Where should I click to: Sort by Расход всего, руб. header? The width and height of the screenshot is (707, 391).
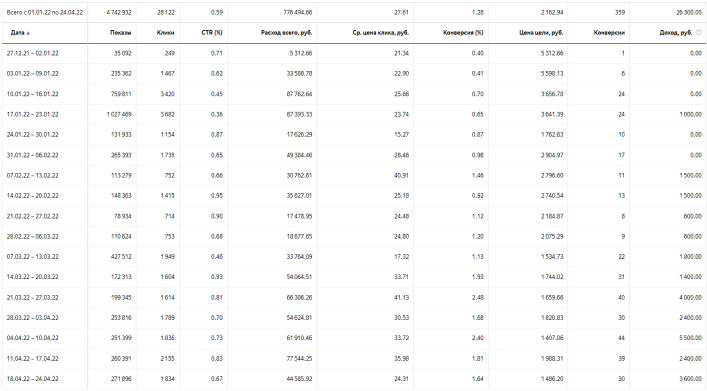click(x=286, y=33)
